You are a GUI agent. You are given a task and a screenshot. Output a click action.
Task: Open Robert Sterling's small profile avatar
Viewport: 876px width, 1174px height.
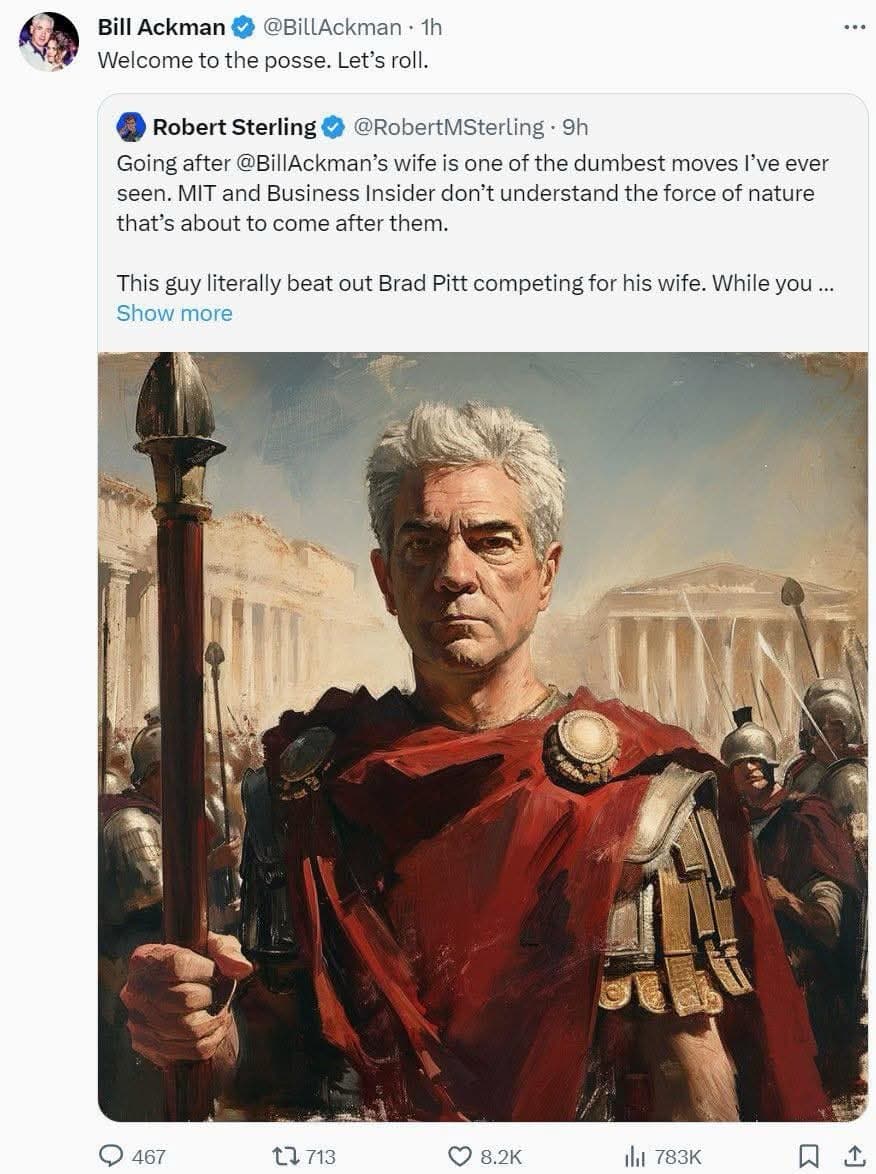pos(130,127)
